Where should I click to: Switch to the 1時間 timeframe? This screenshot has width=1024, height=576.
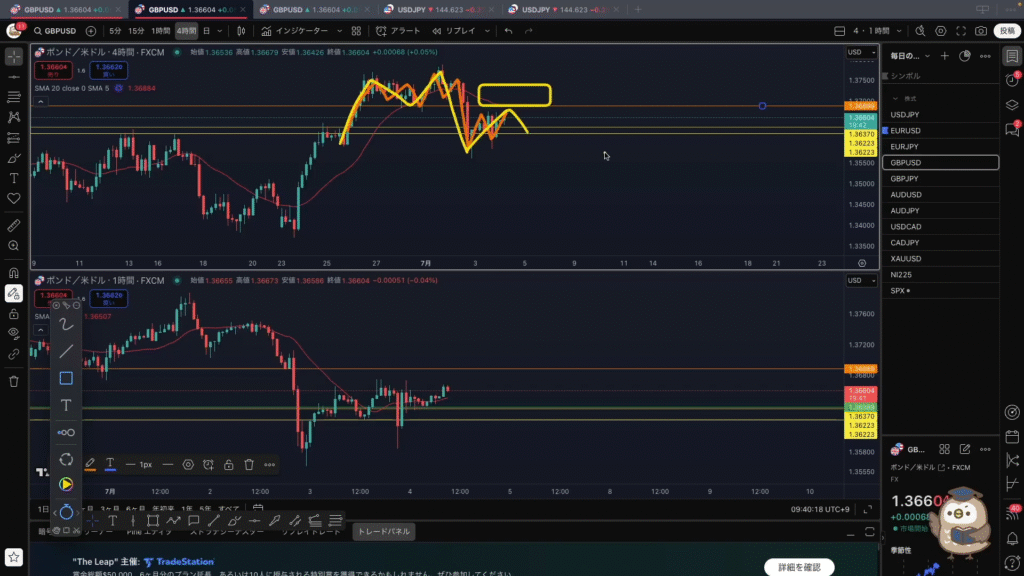point(161,31)
